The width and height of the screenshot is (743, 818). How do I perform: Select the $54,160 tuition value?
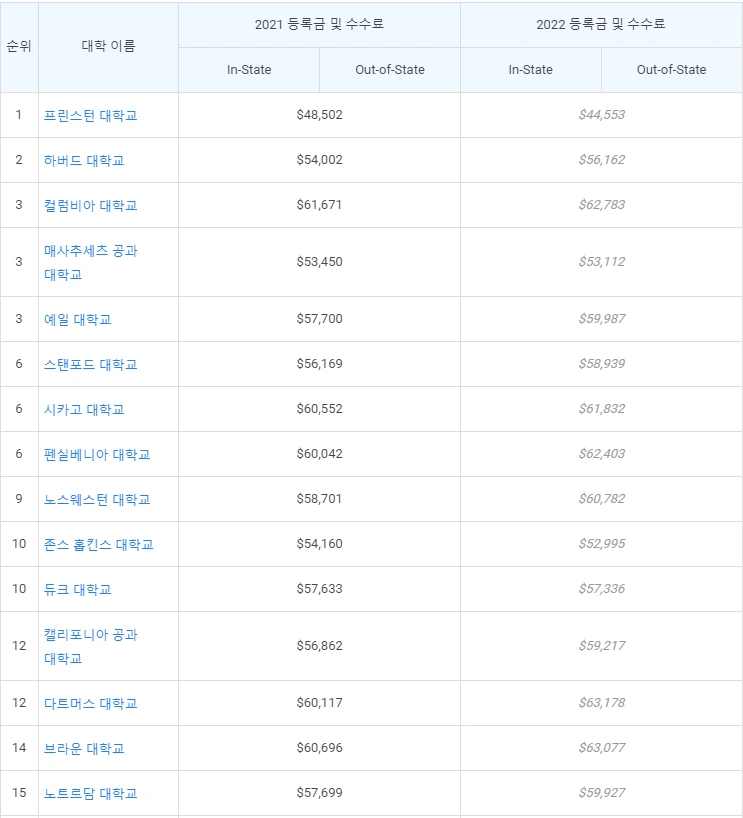pos(319,544)
